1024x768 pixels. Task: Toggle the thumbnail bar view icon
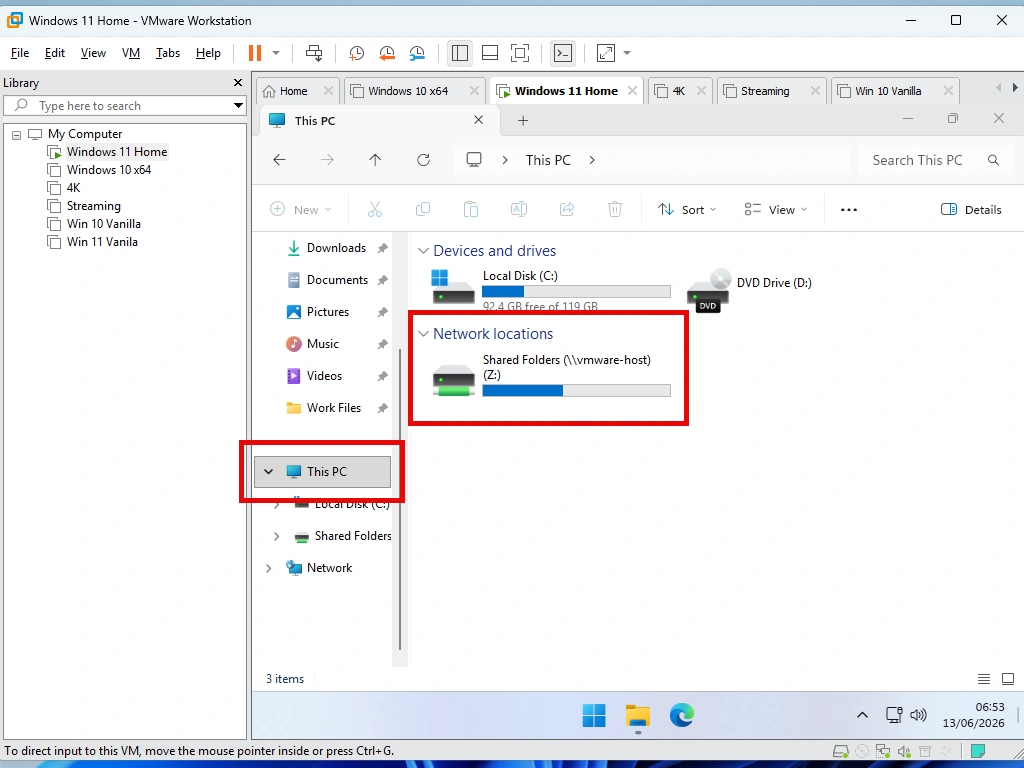[x=490, y=53]
